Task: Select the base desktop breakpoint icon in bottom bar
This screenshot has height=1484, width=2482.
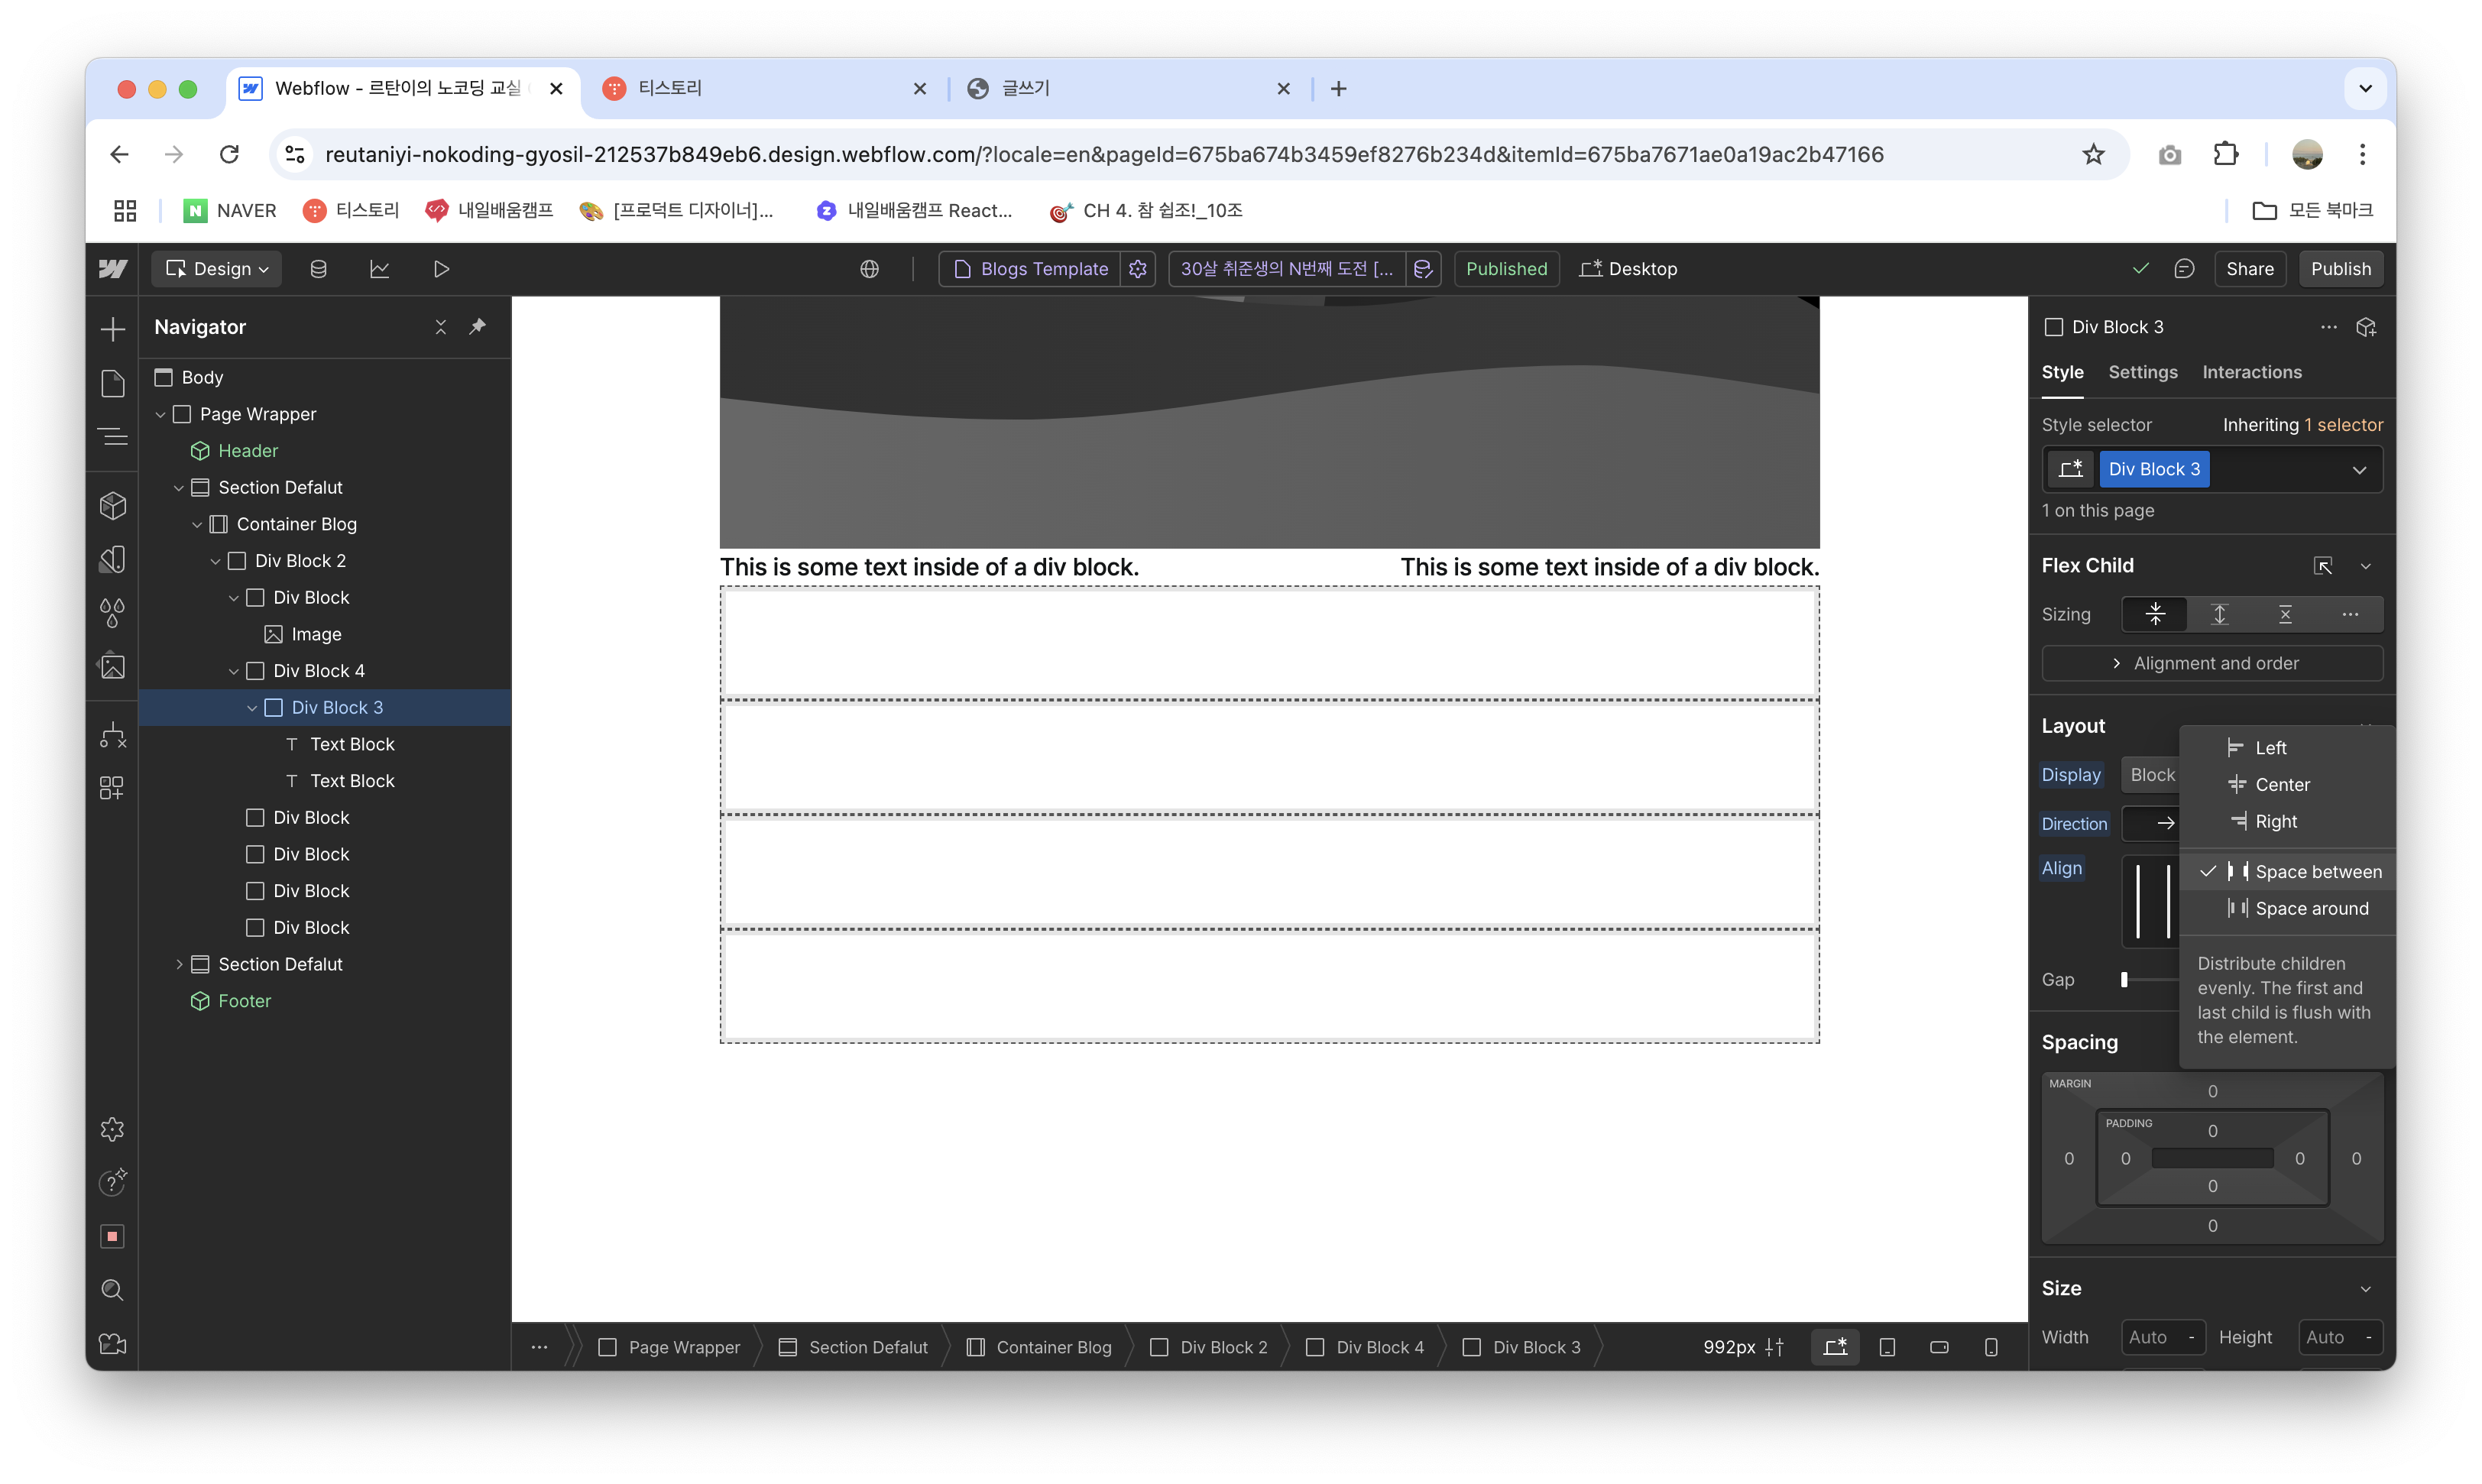Action: pos(1835,1347)
